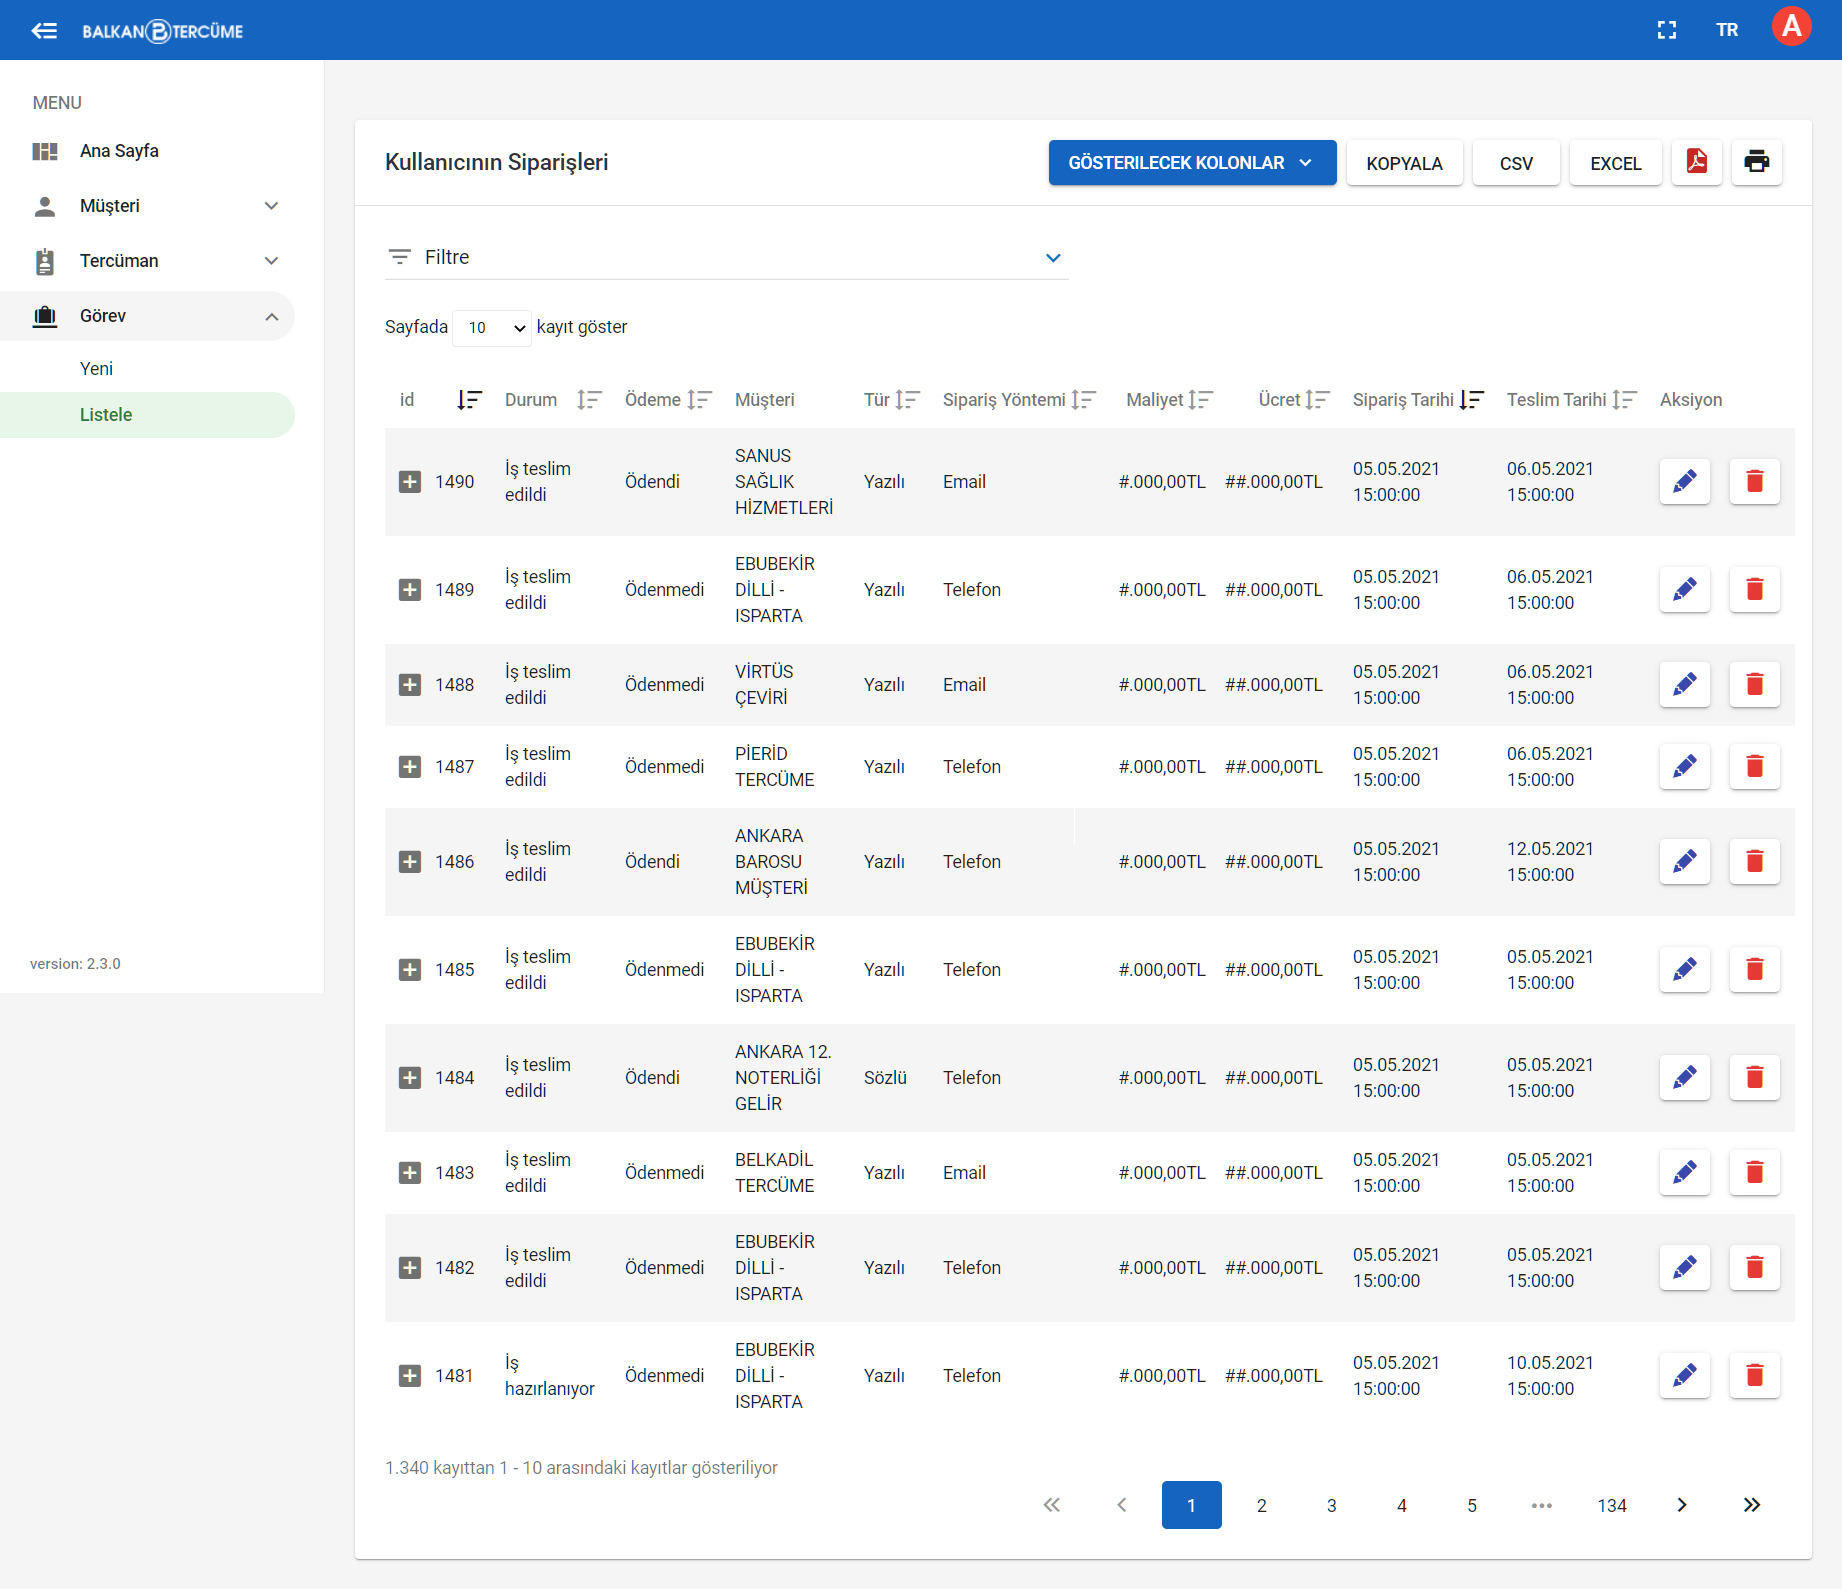The height and width of the screenshot is (1589, 1842).
Task: Delete order 1484 with the trash icon
Action: [1755, 1078]
